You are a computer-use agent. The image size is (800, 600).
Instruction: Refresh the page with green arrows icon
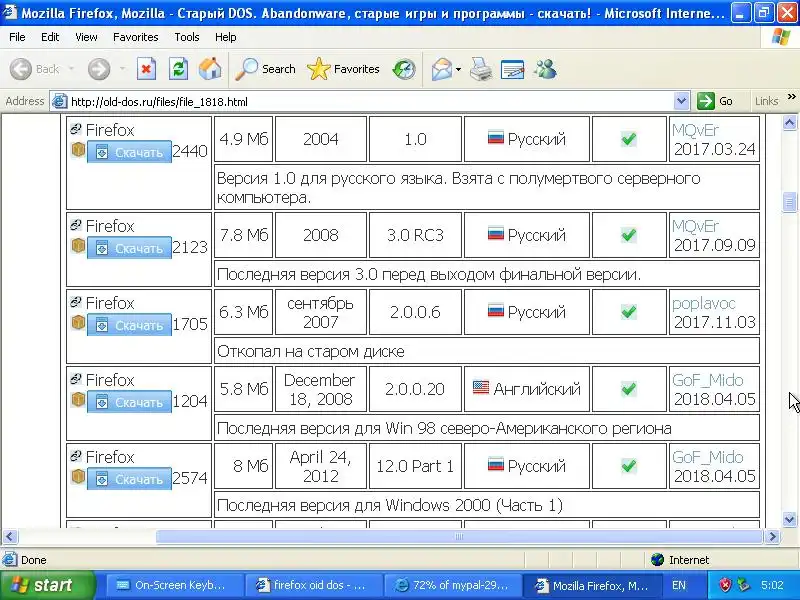point(178,69)
